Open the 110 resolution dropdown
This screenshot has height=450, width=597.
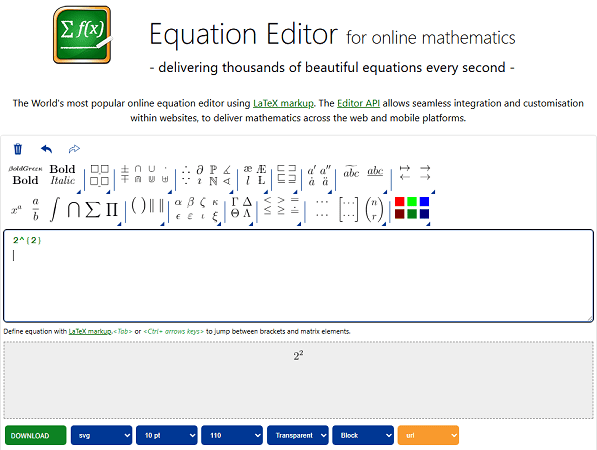(x=232, y=435)
